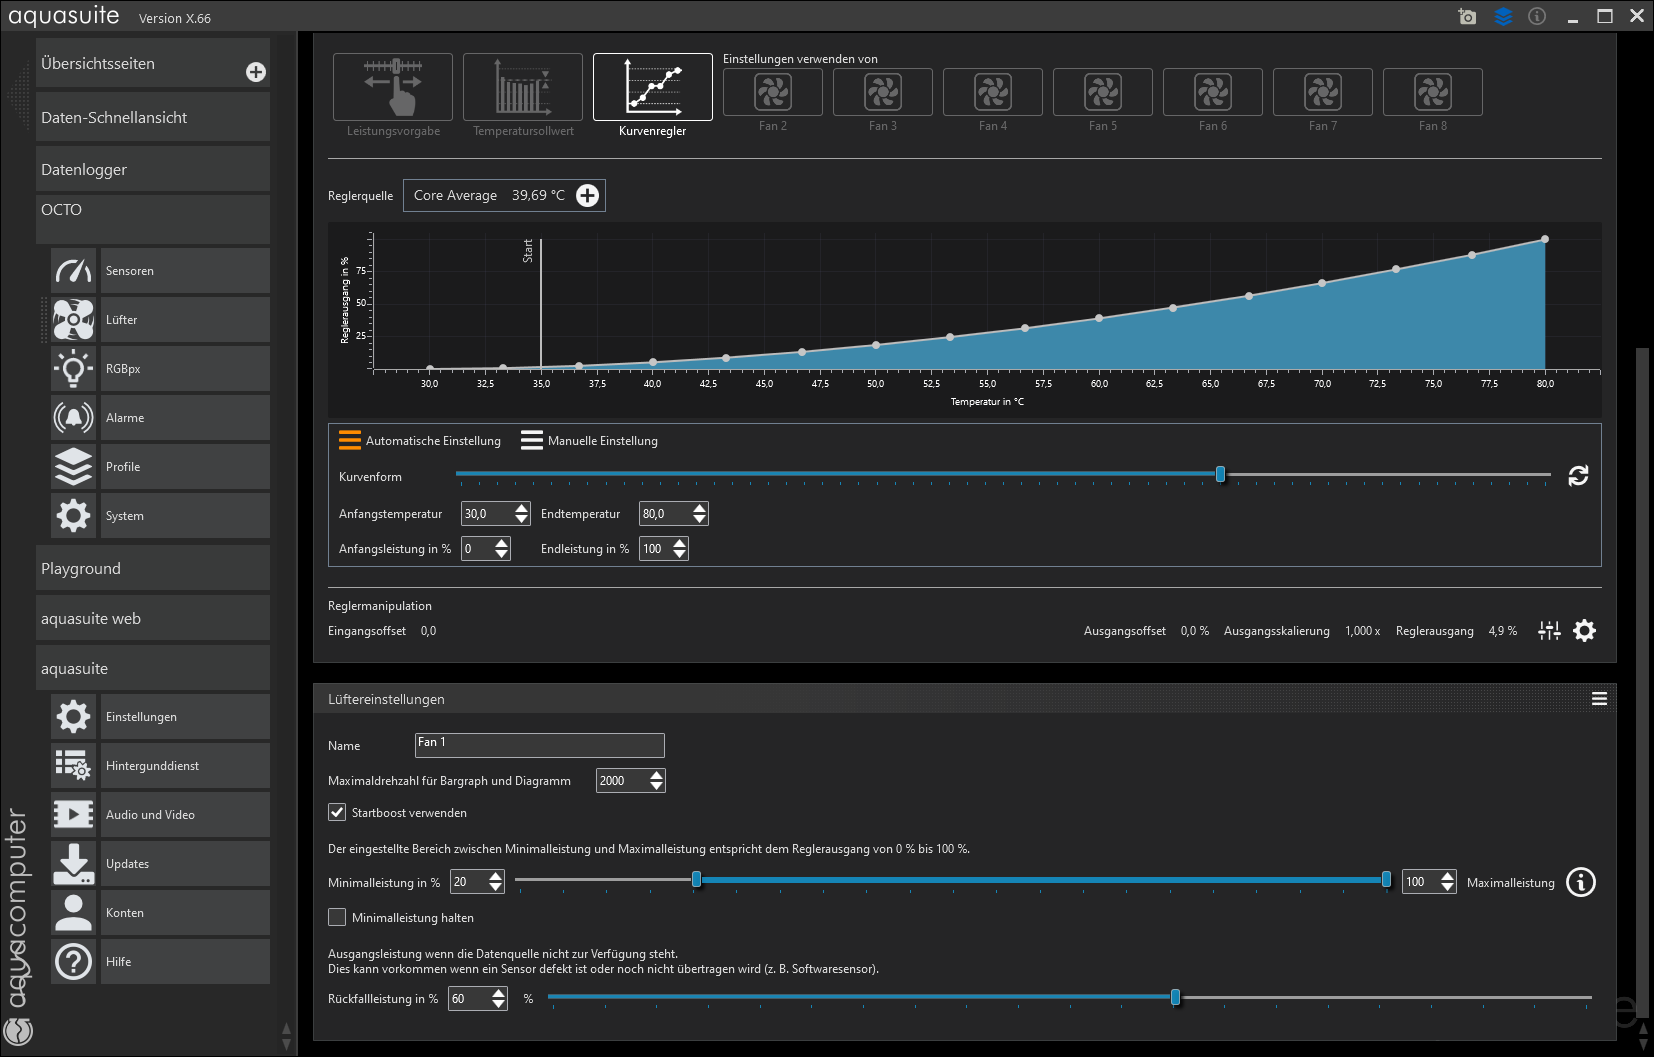Click the screenshot camera icon in title bar
The width and height of the screenshot is (1654, 1057).
tap(1467, 16)
